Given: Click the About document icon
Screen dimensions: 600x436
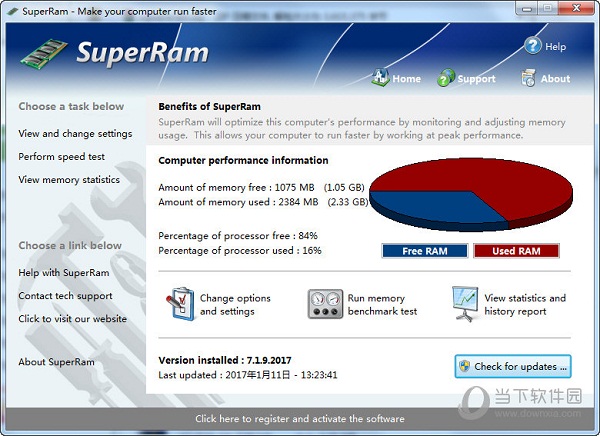Looking at the screenshot, I should click(x=528, y=78).
